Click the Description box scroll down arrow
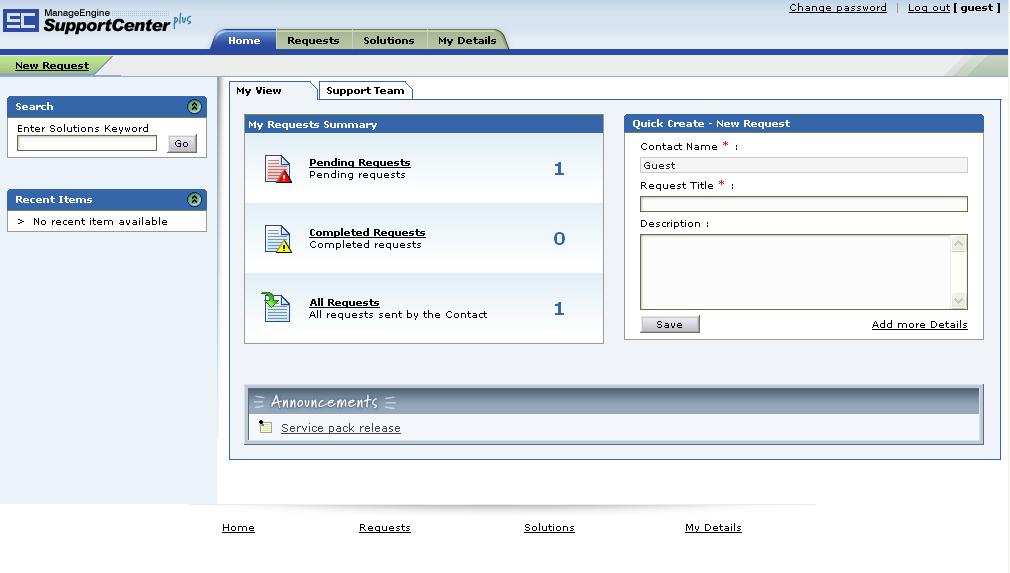Image resolution: width=1010 pixels, height=573 pixels. coord(959,301)
